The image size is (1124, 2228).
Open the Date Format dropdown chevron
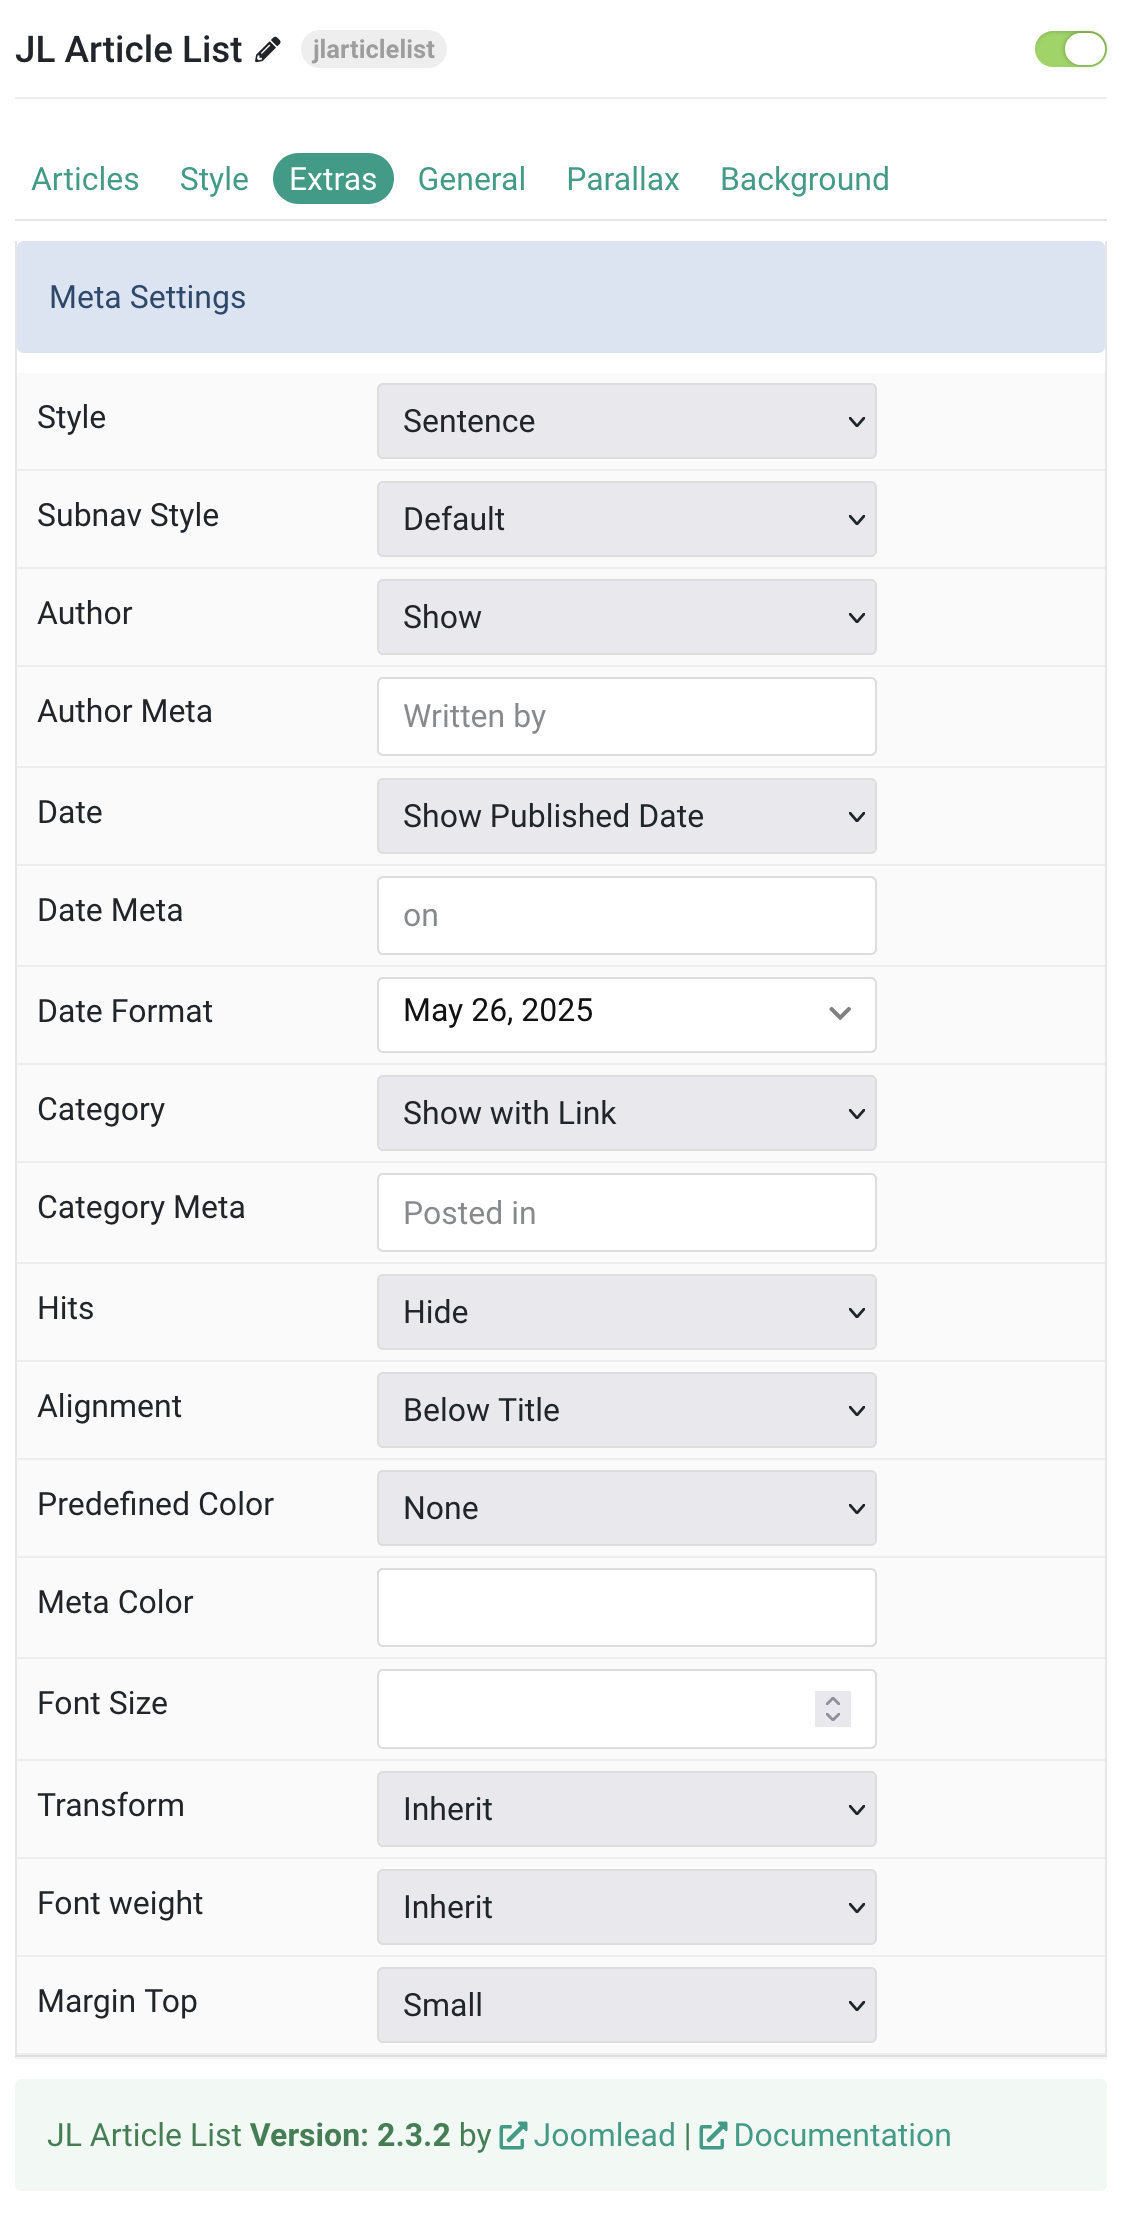tap(840, 1013)
